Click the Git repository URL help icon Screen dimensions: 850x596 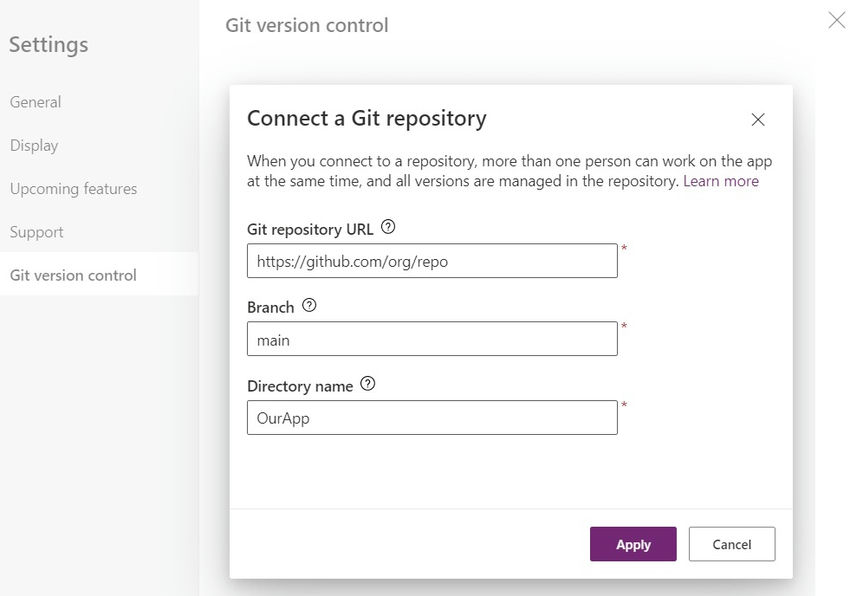tap(389, 228)
